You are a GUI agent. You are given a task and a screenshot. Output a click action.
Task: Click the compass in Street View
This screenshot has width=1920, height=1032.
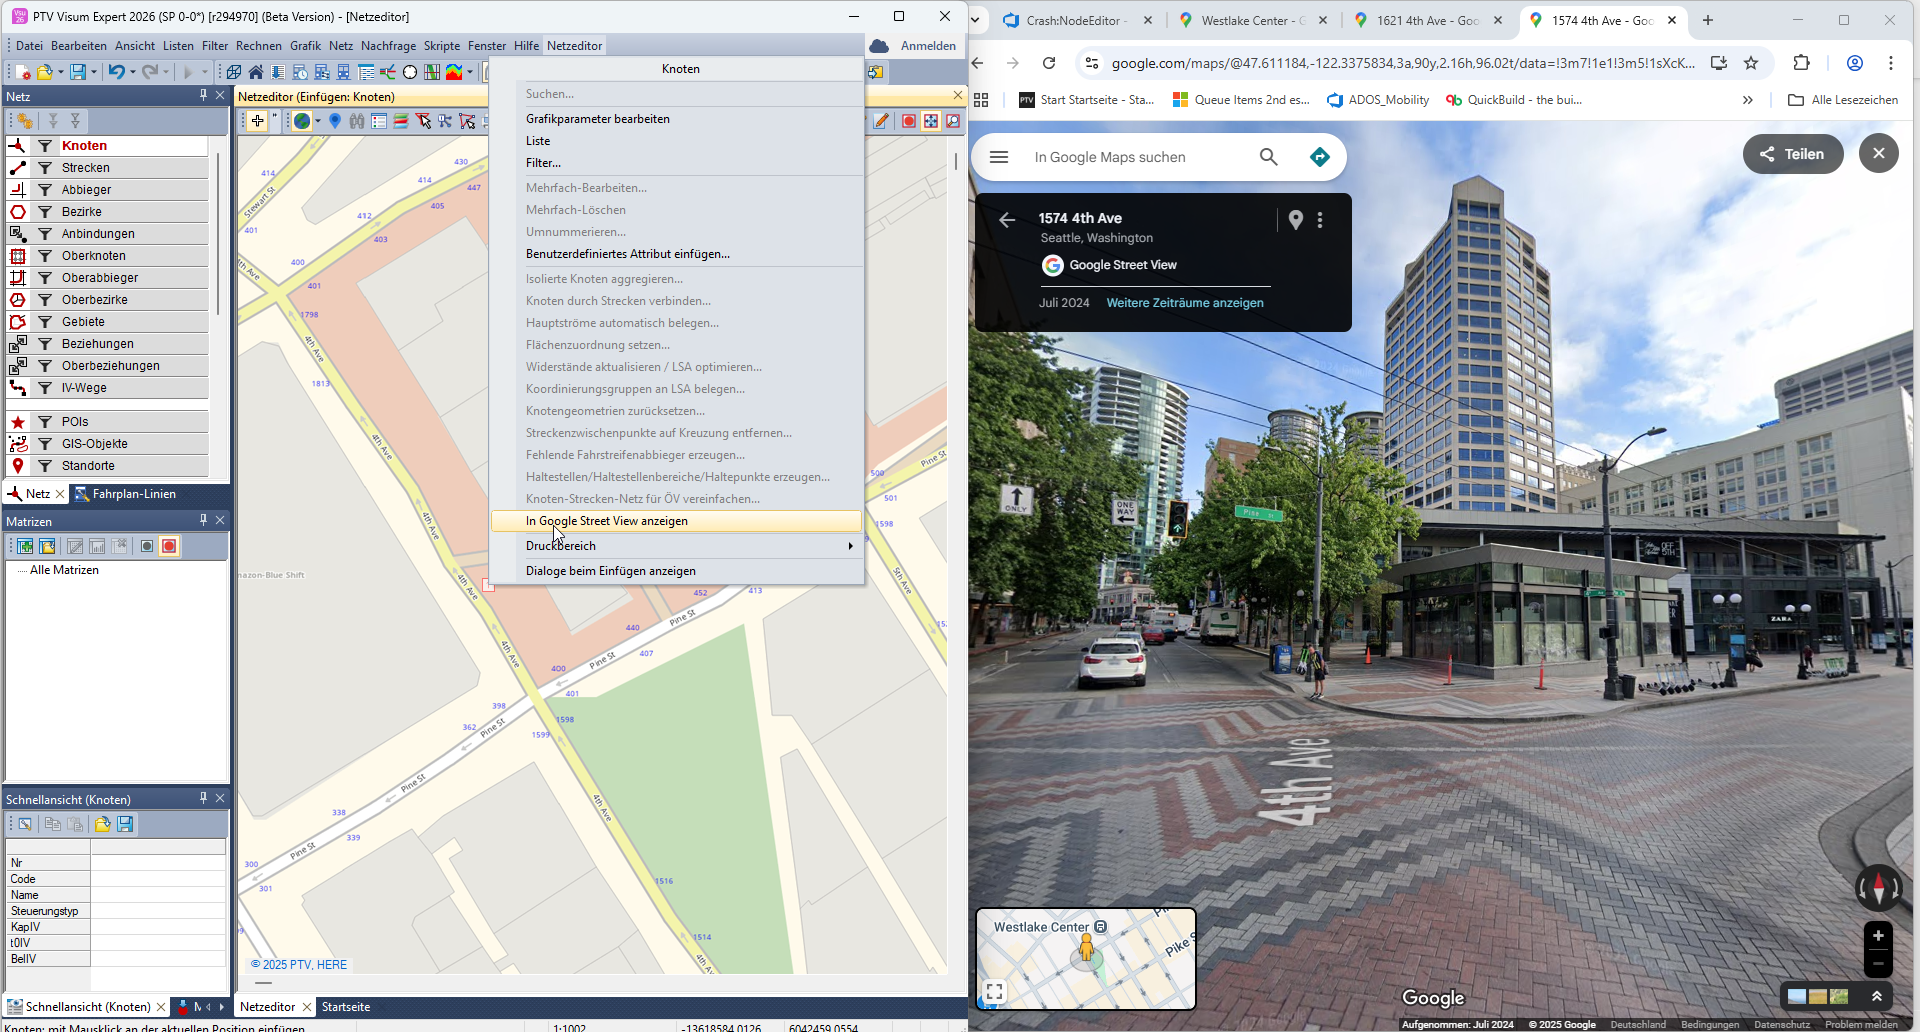1878,888
